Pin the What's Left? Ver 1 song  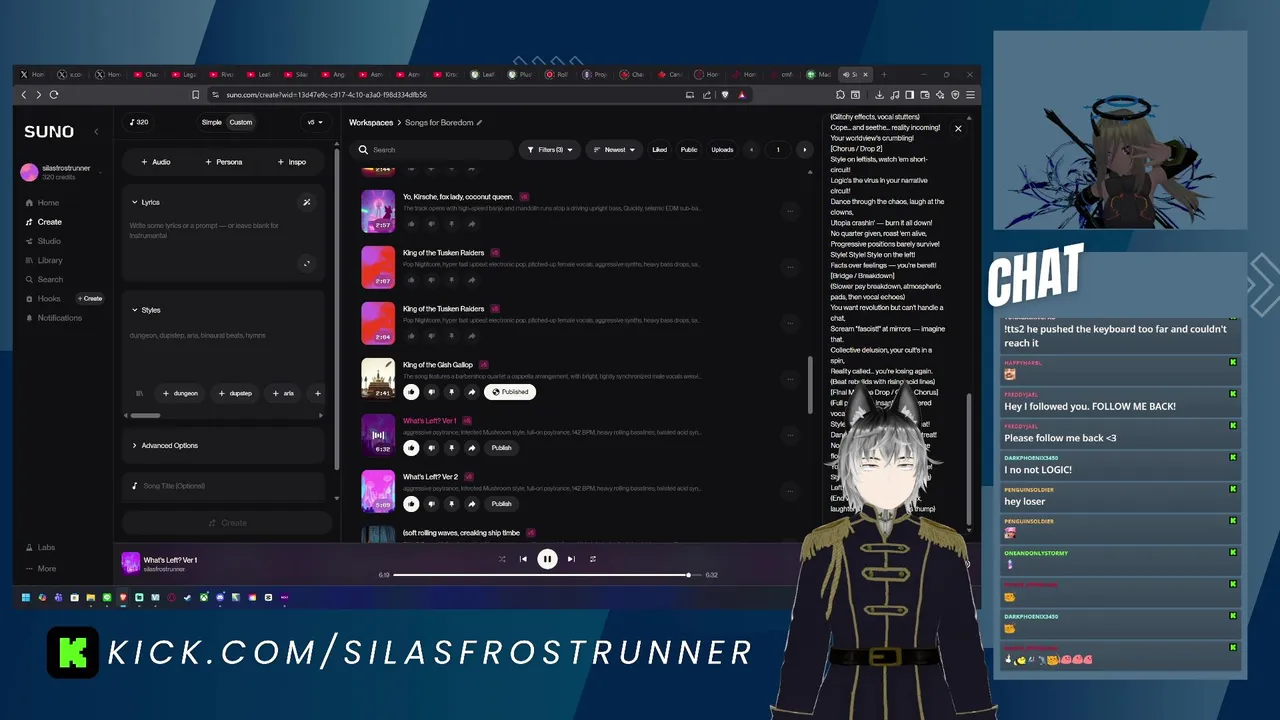451,448
